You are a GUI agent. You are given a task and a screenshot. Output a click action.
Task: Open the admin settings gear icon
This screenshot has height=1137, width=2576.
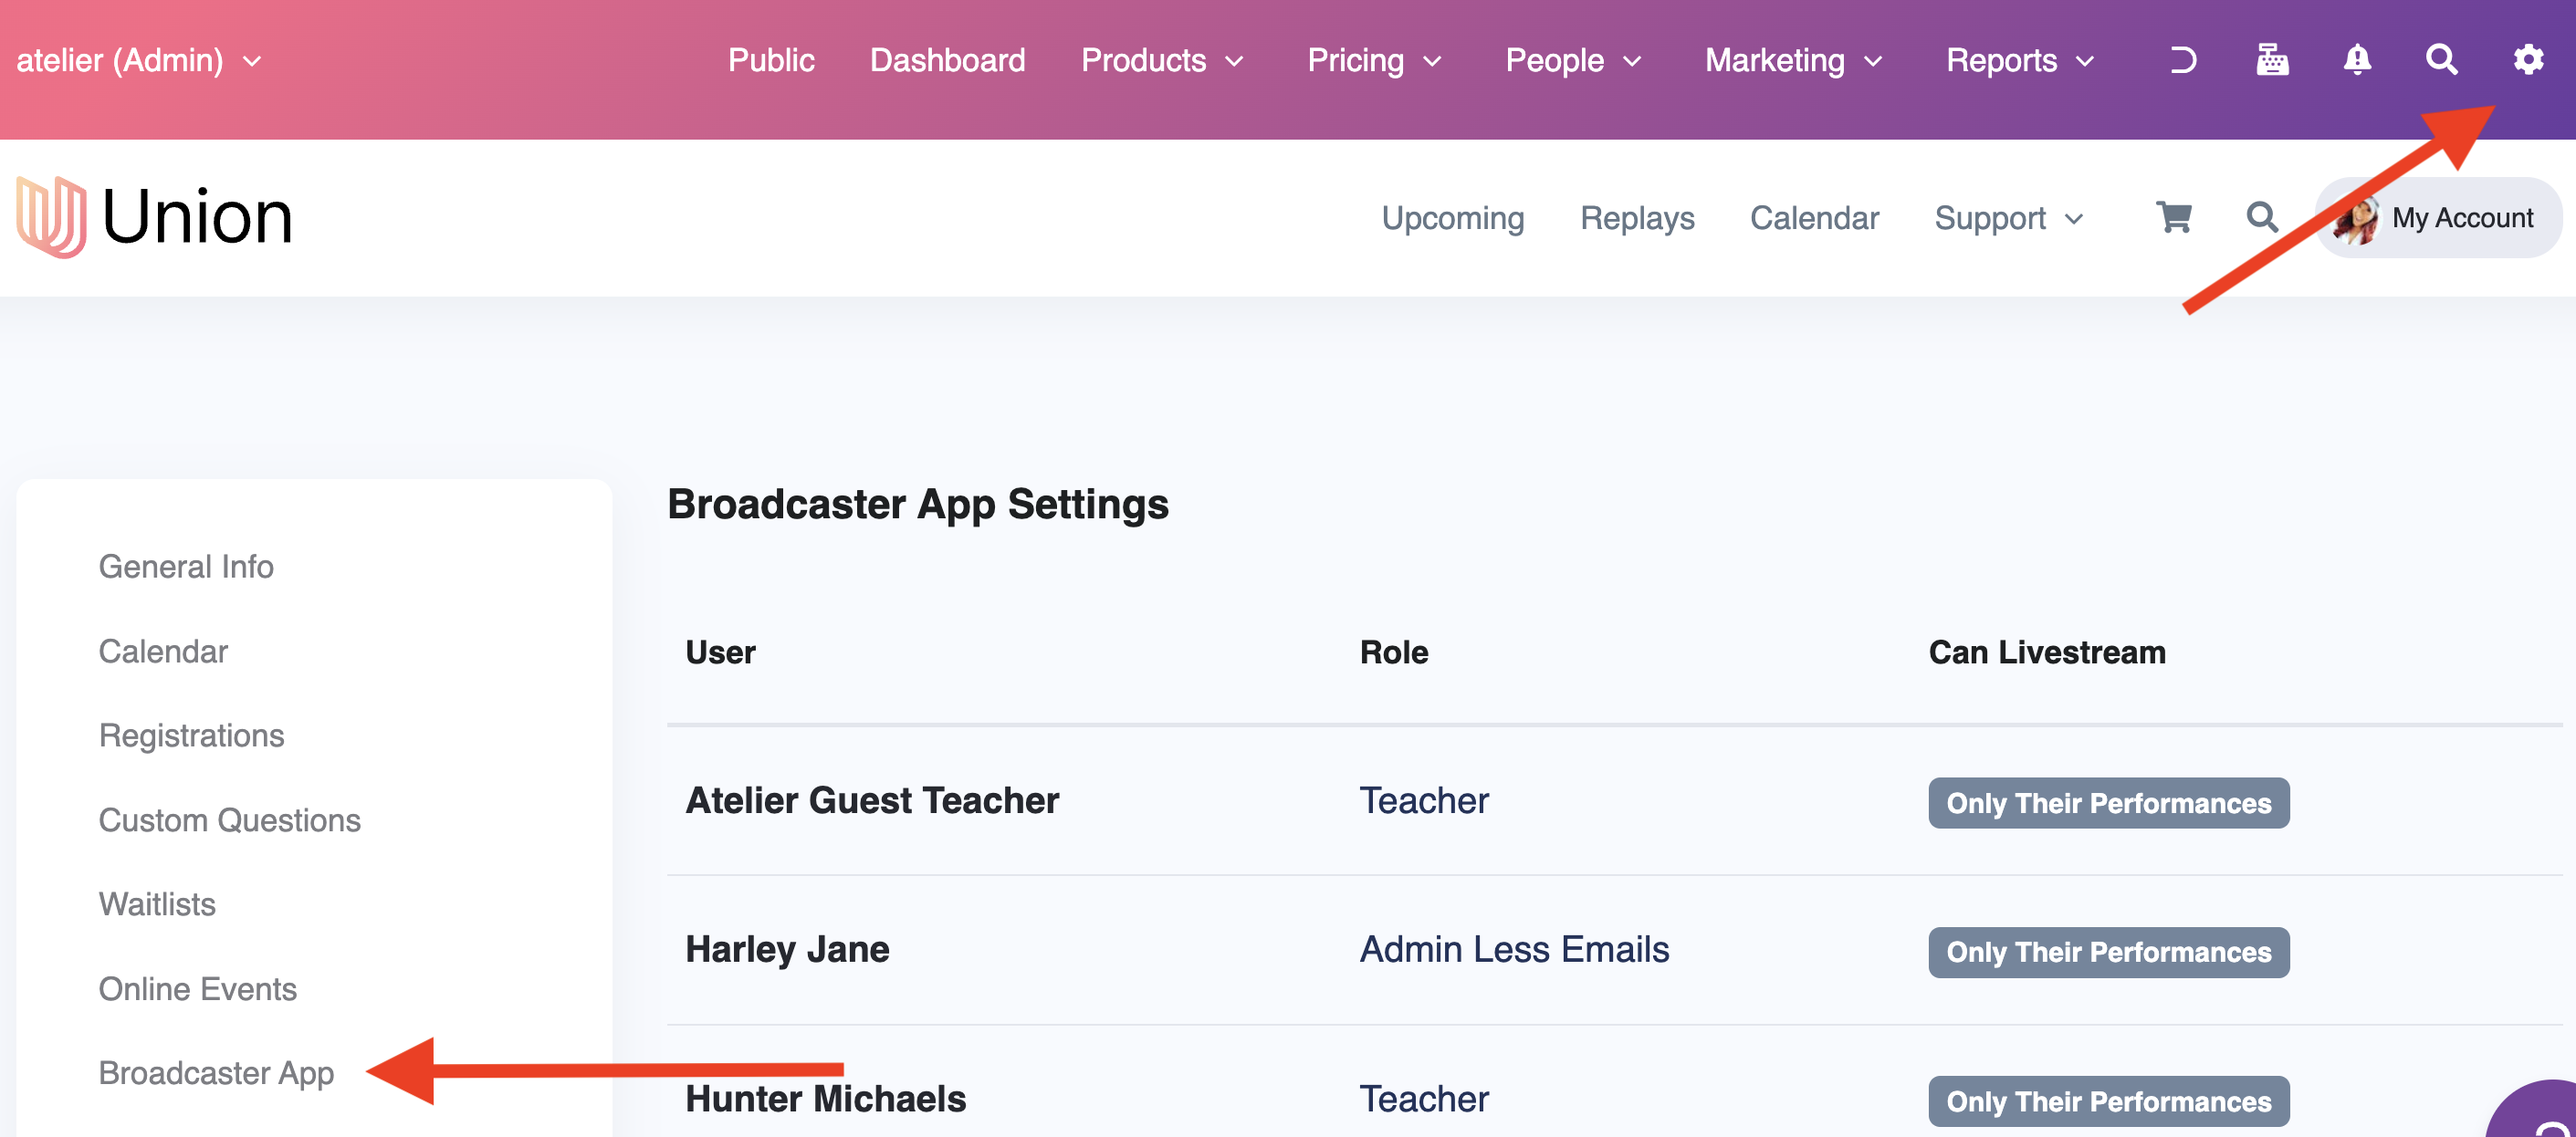[x=2528, y=60]
